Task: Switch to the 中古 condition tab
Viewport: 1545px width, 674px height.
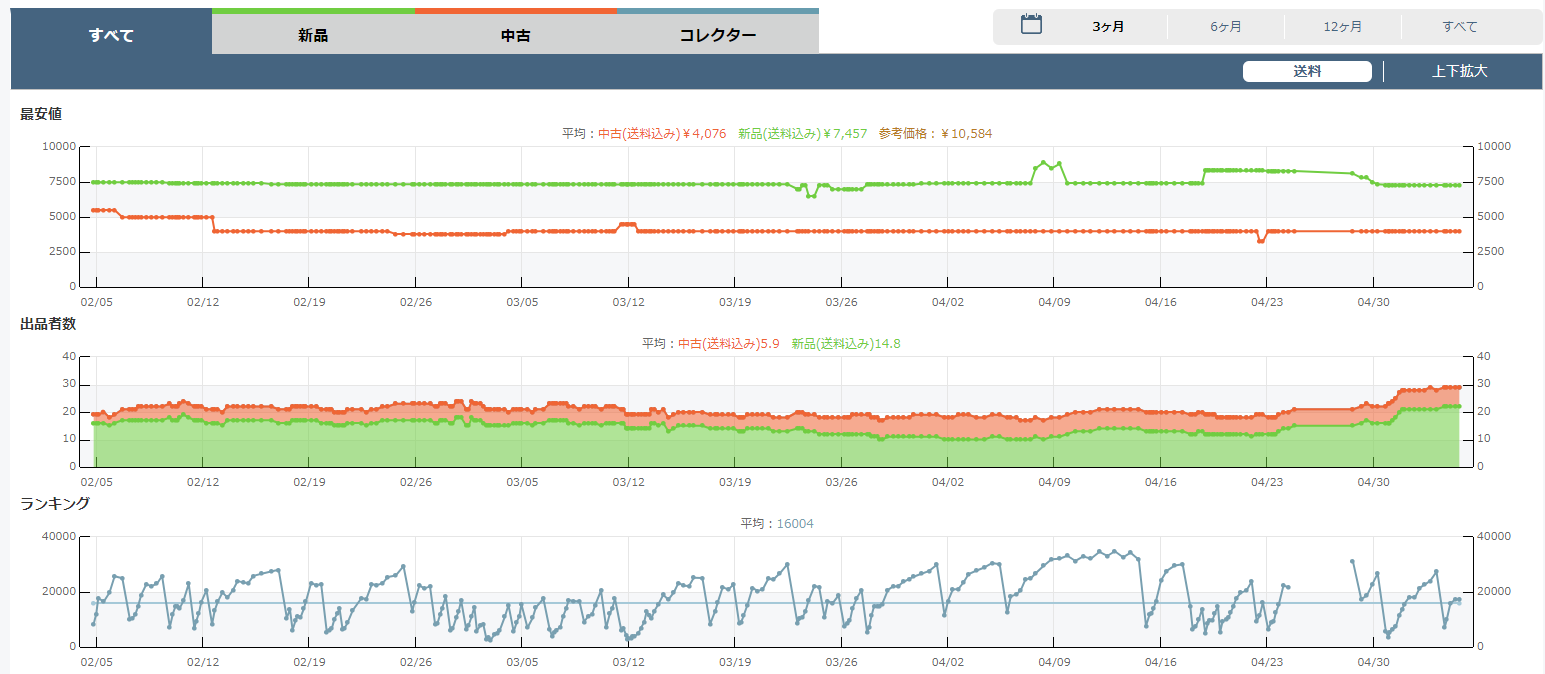Action: 515,35
